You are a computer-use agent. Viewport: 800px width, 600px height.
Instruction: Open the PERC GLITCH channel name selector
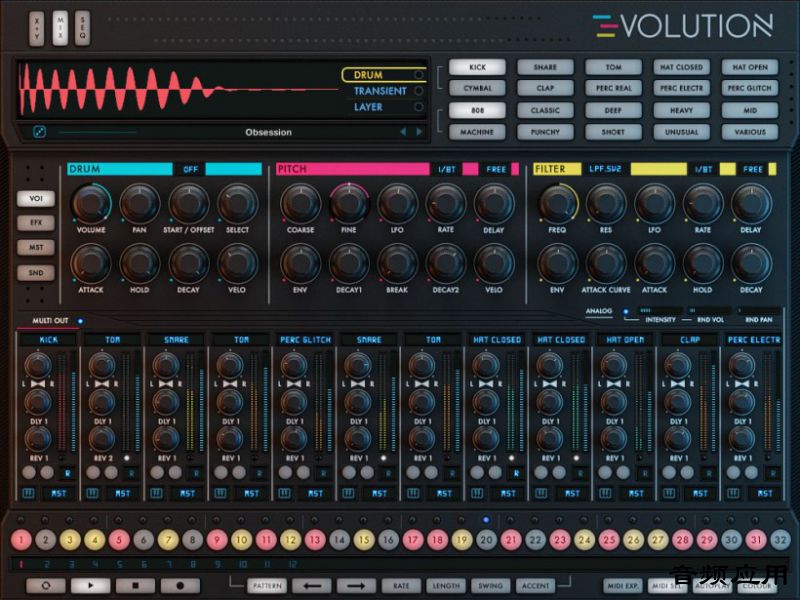(305, 340)
